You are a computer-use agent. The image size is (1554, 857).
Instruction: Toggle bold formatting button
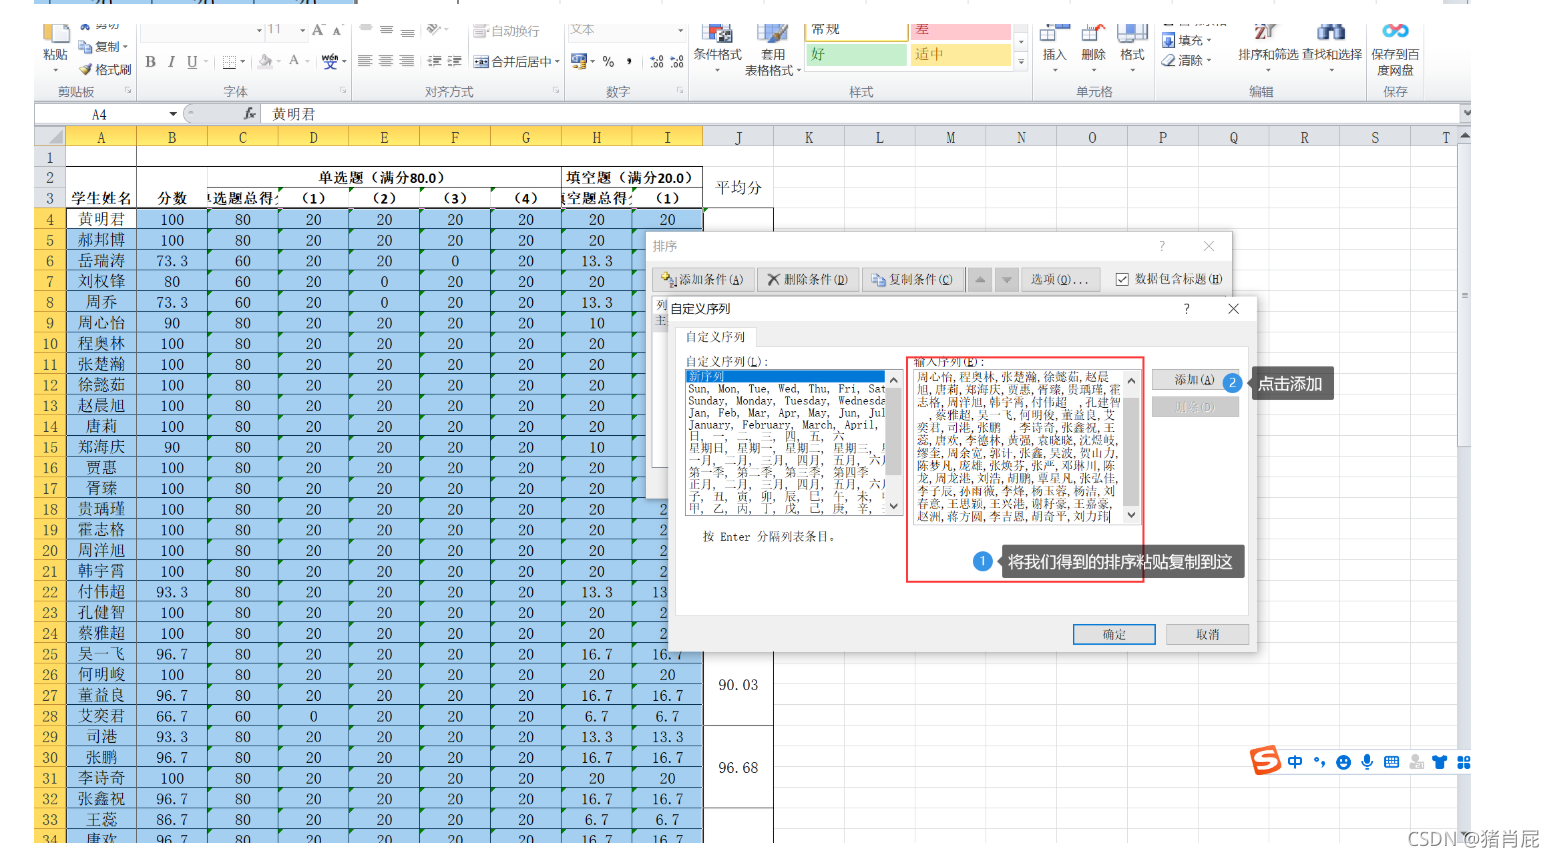pyautogui.click(x=150, y=62)
